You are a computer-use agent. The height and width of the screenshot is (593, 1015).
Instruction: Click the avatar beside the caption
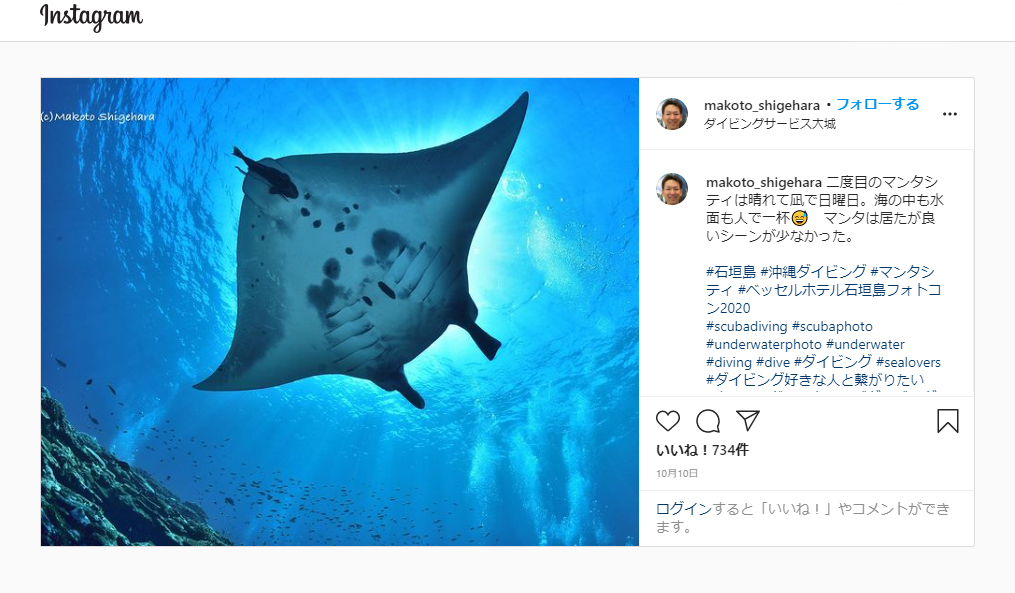coord(672,189)
